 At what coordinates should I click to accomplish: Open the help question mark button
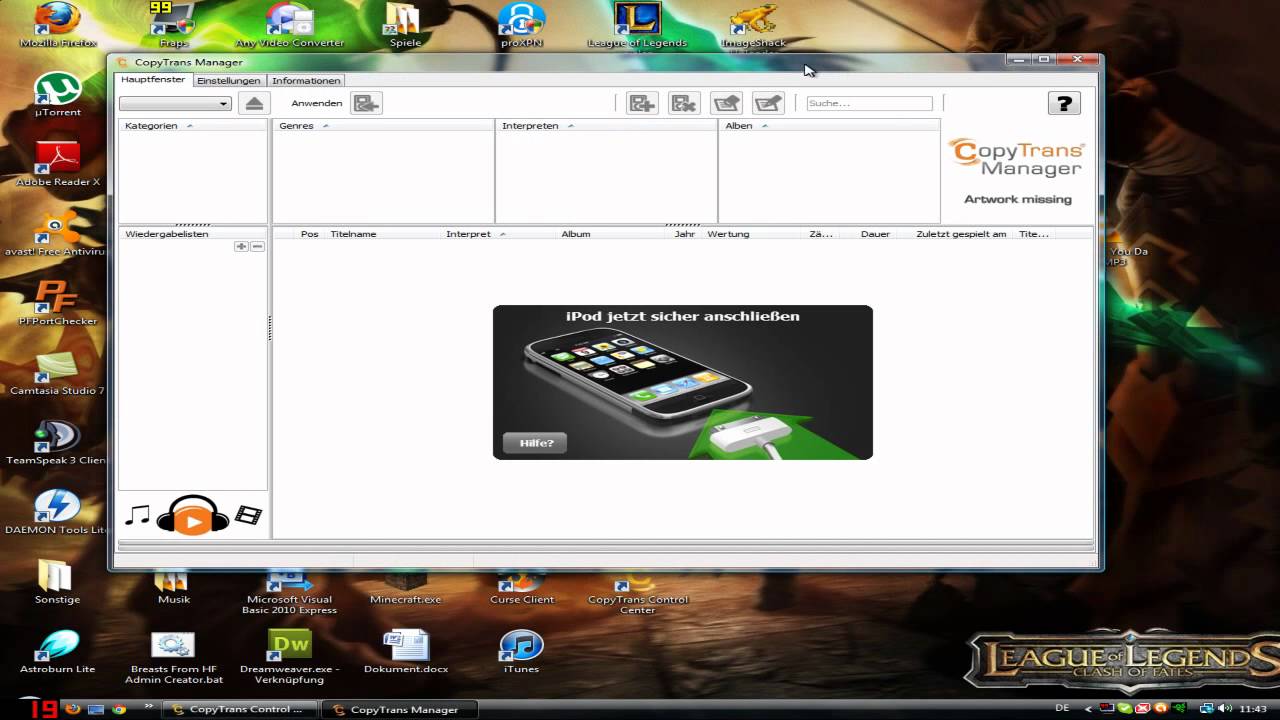[x=1064, y=103]
